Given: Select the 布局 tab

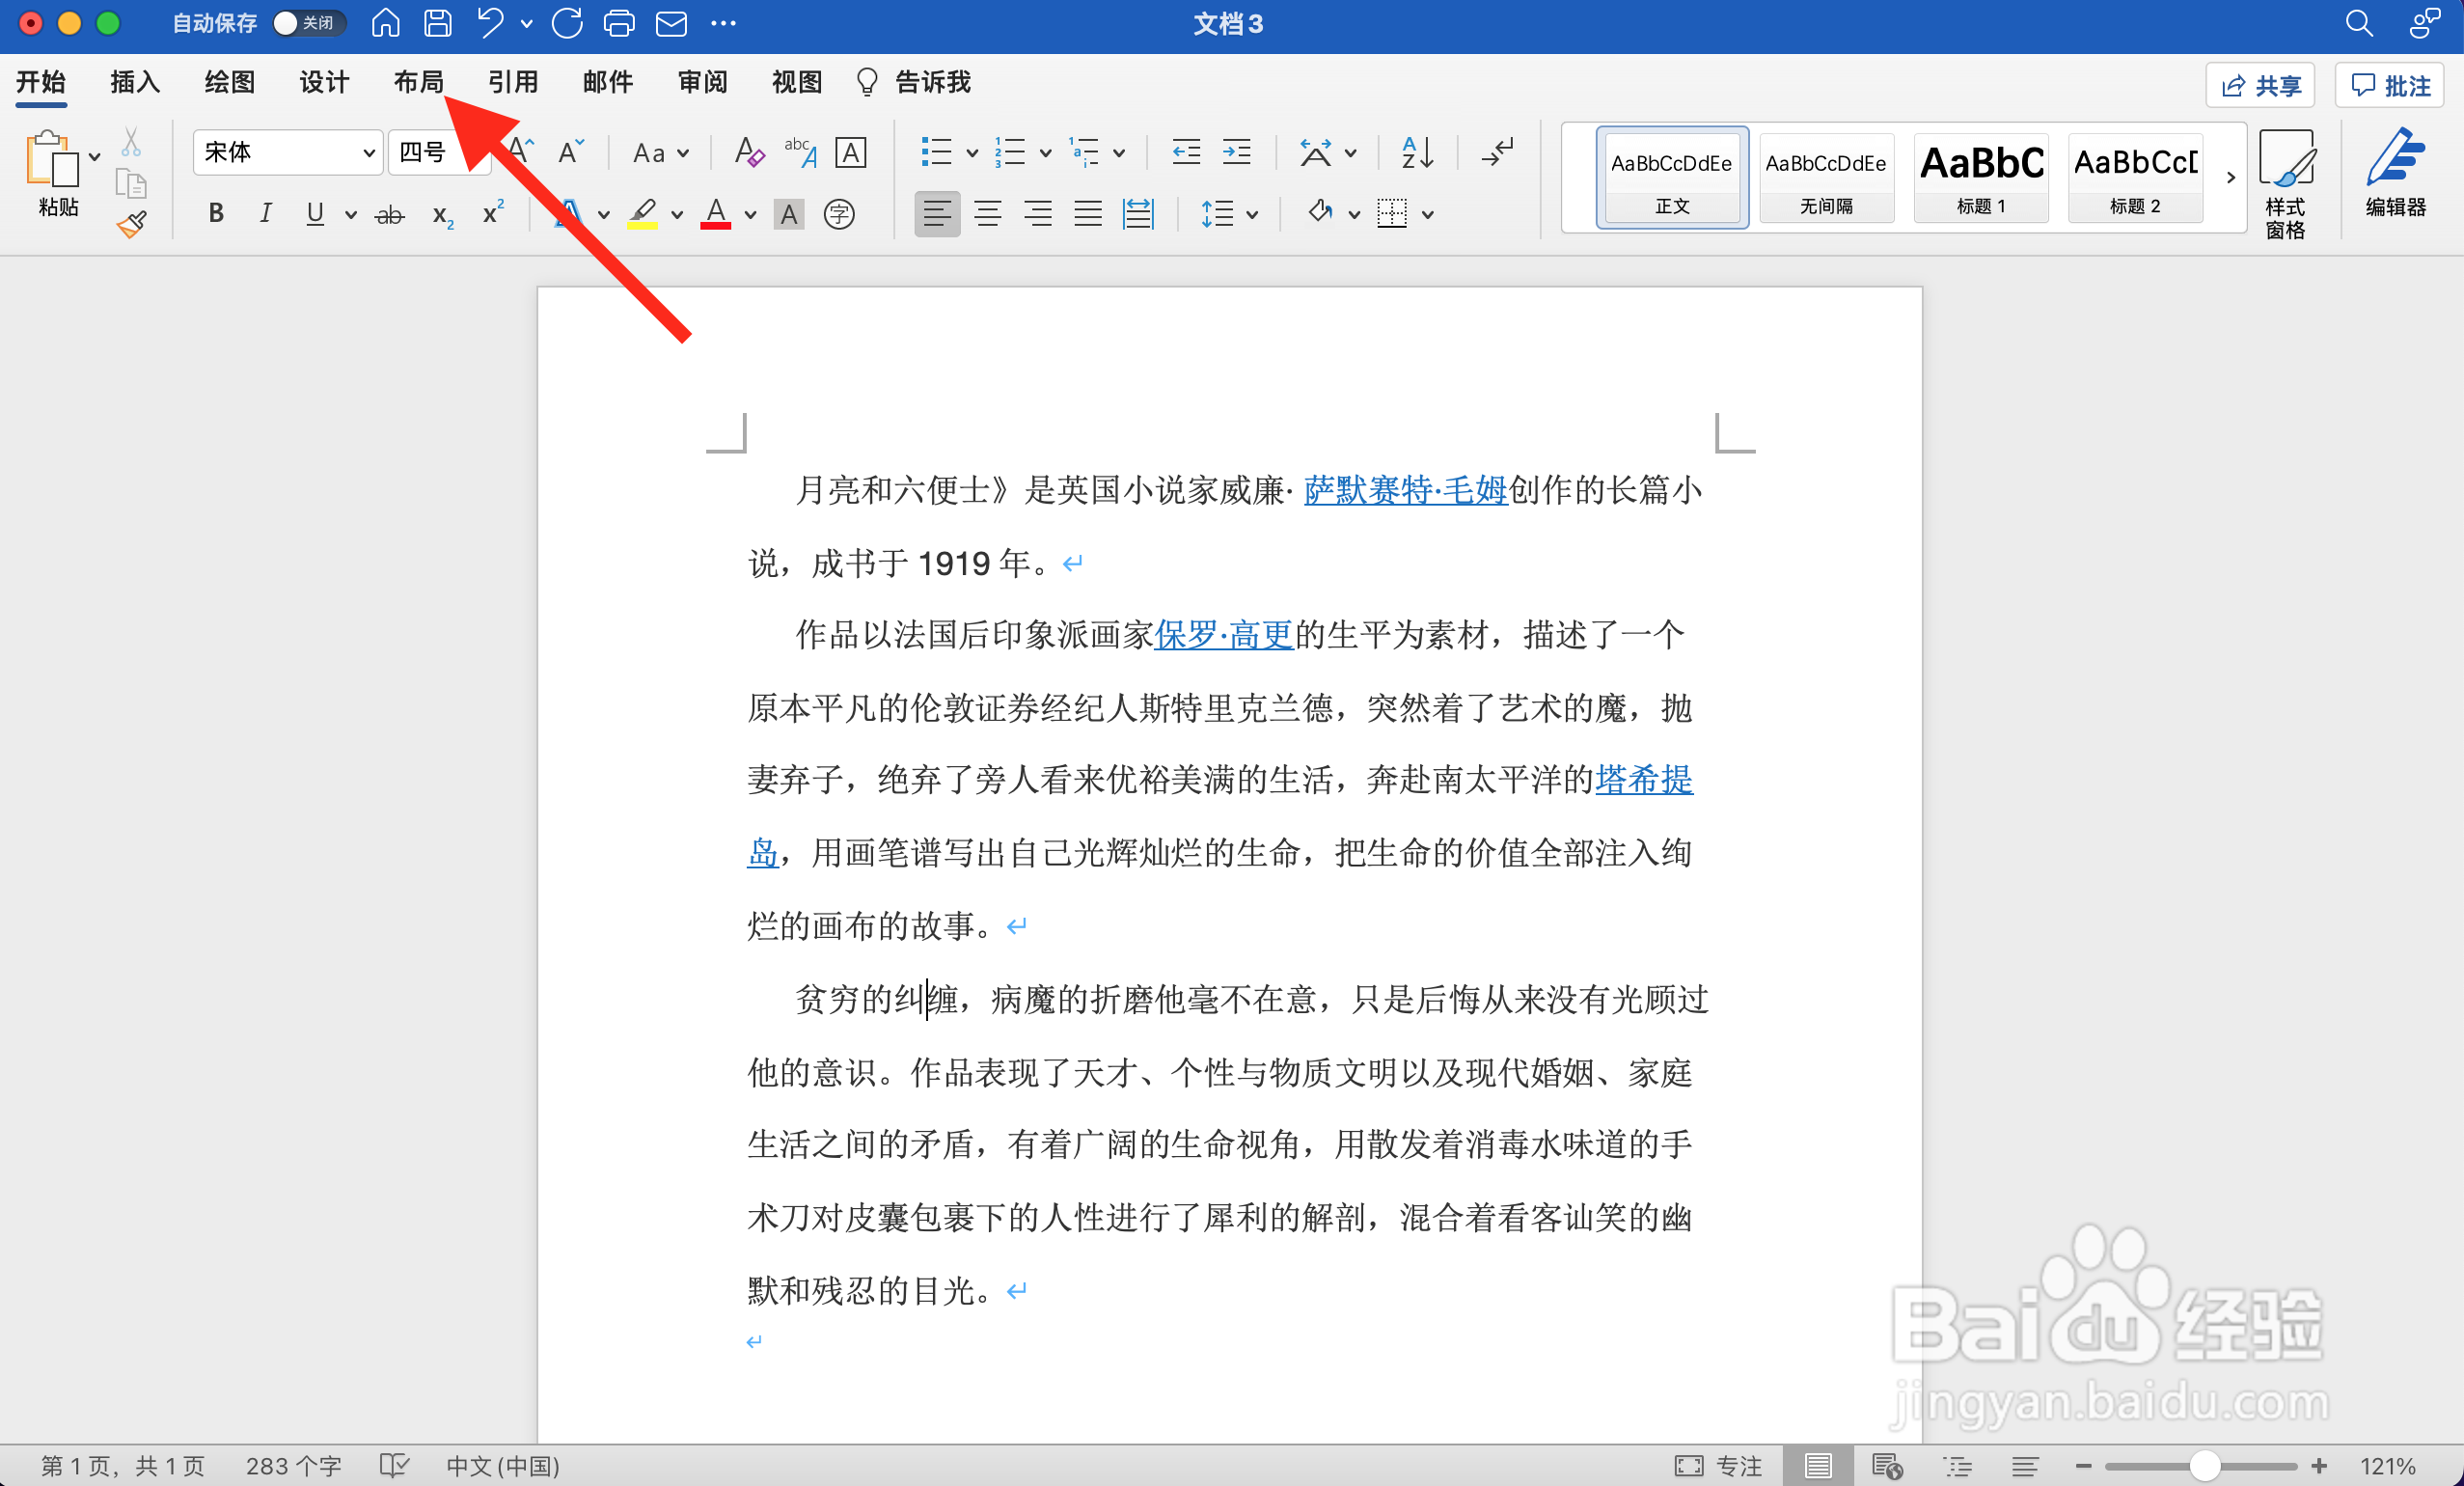Looking at the screenshot, I should tap(418, 82).
